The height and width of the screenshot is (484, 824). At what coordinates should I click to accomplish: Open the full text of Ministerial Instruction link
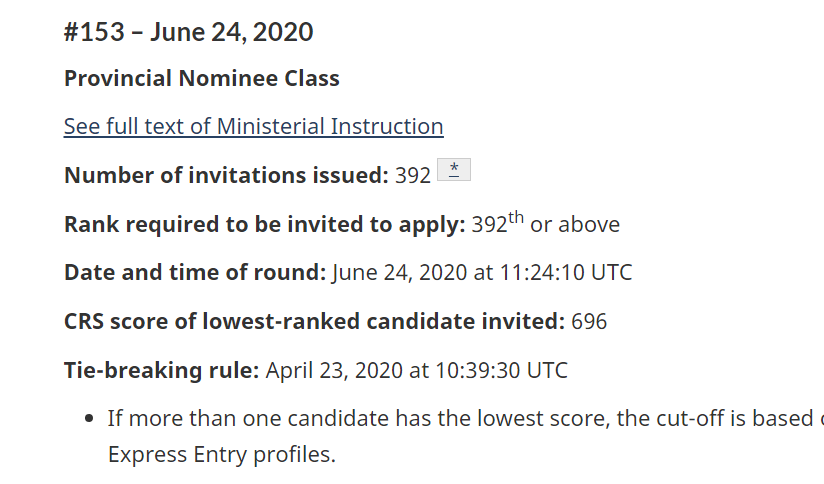(x=253, y=127)
